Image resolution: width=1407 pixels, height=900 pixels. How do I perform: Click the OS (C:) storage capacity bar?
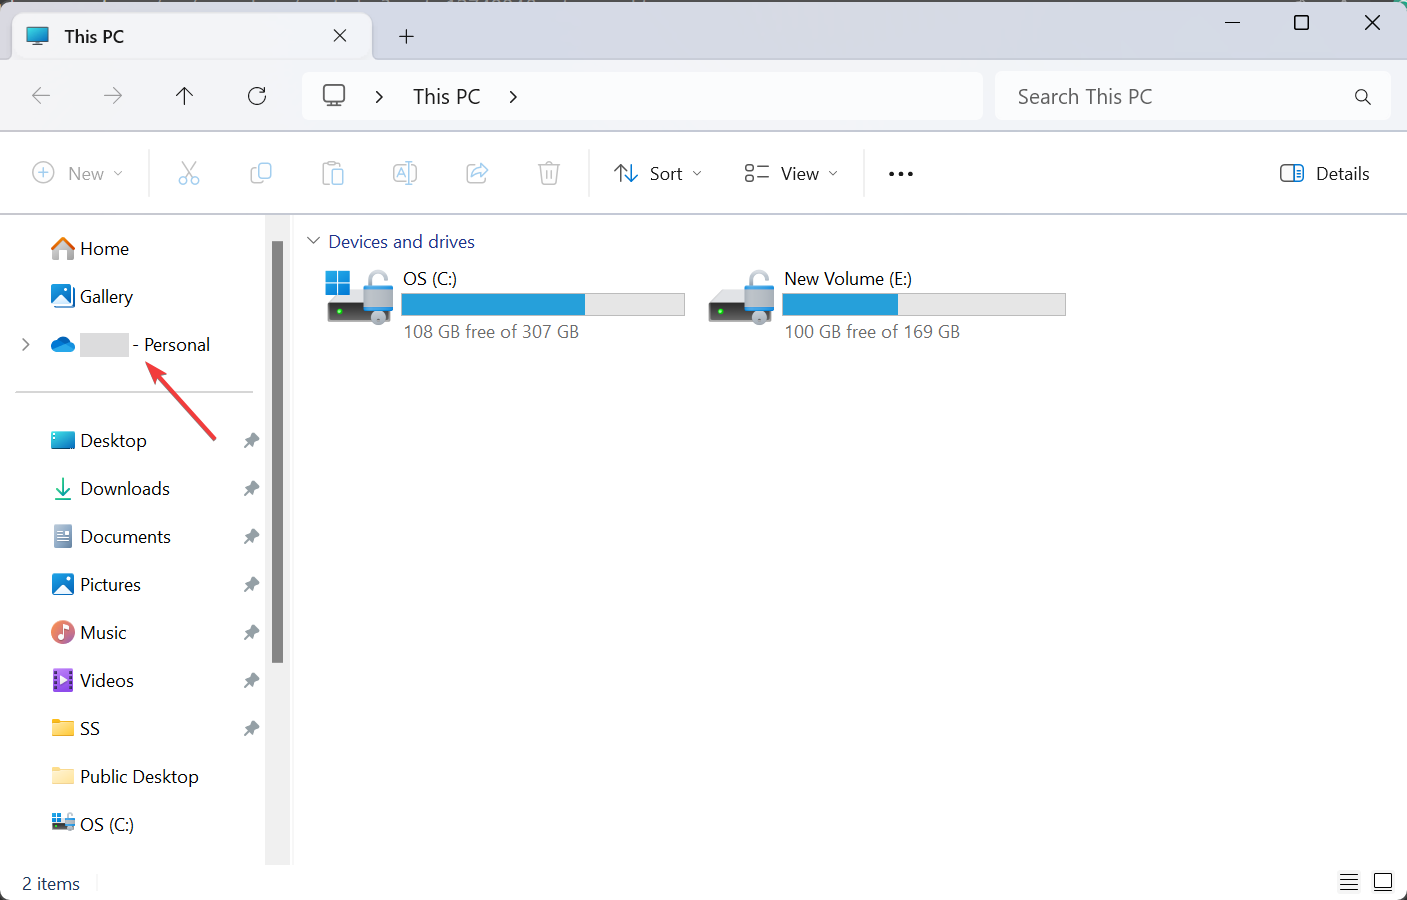tap(543, 304)
